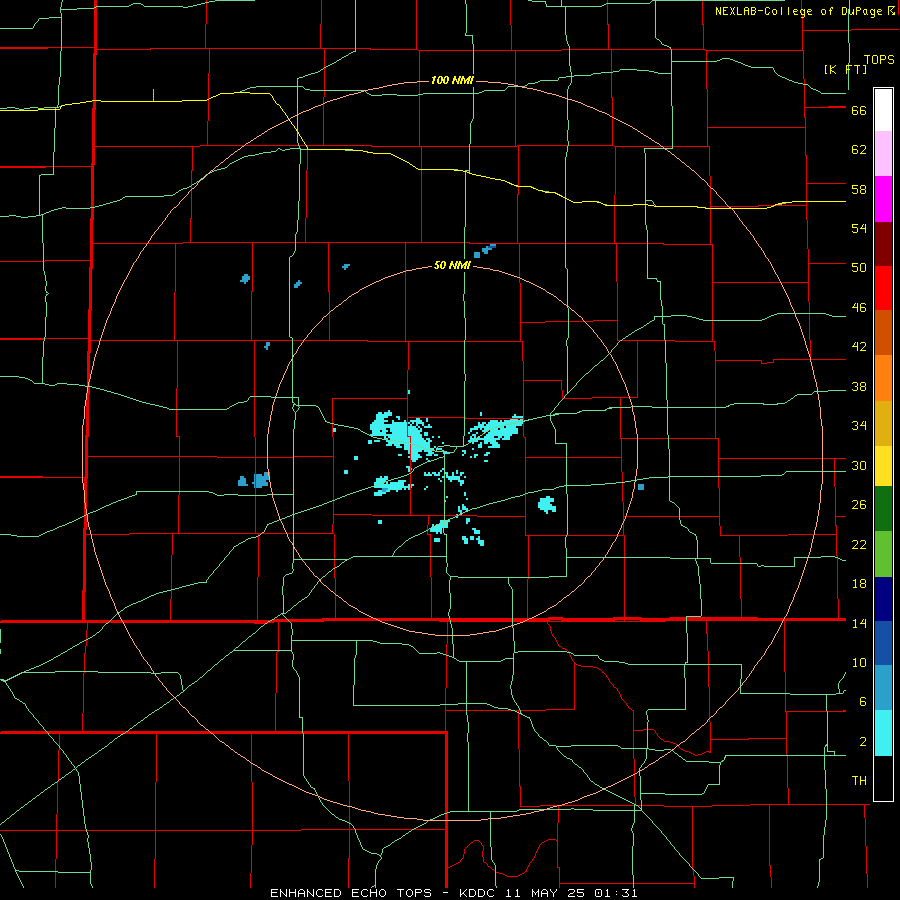
Task: Click the TOPS legend title
Action: (879, 60)
